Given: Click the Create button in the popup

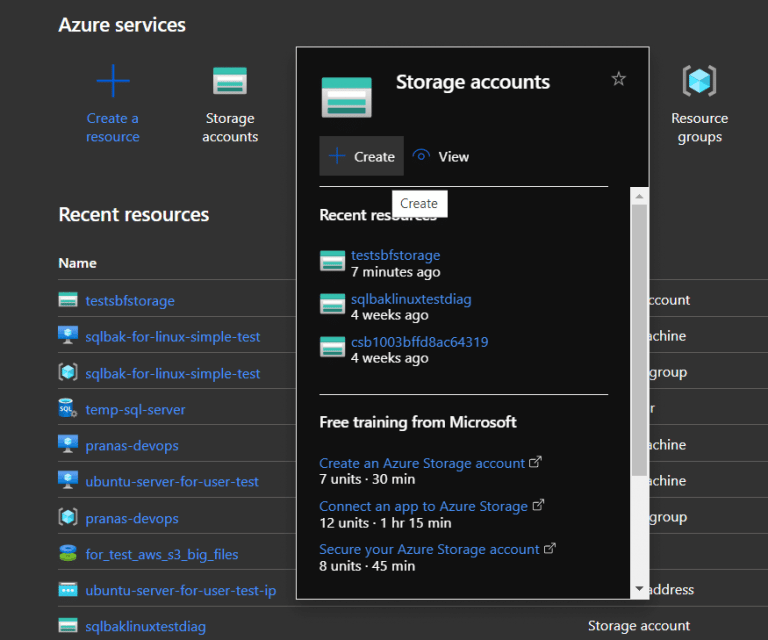Looking at the screenshot, I should click(362, 157).
